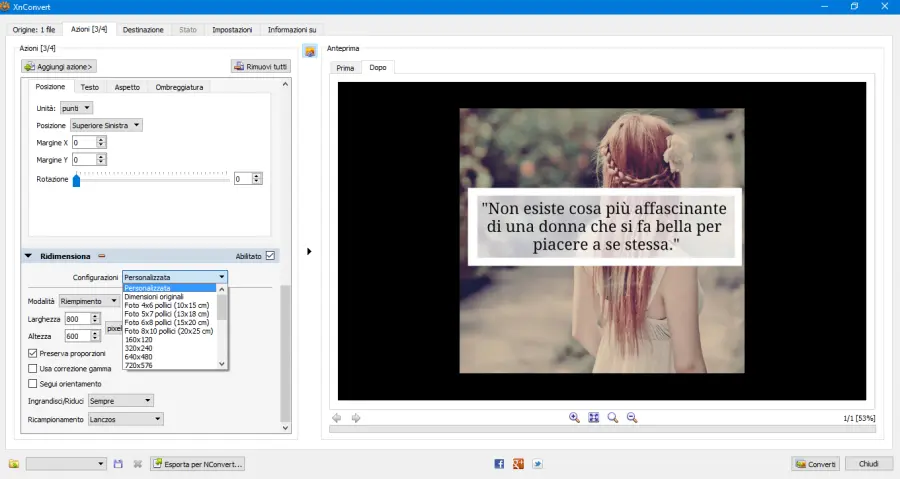Save the current script floppy icon
The width and height of the screenshot is (900, 479).
click(118, 464)
